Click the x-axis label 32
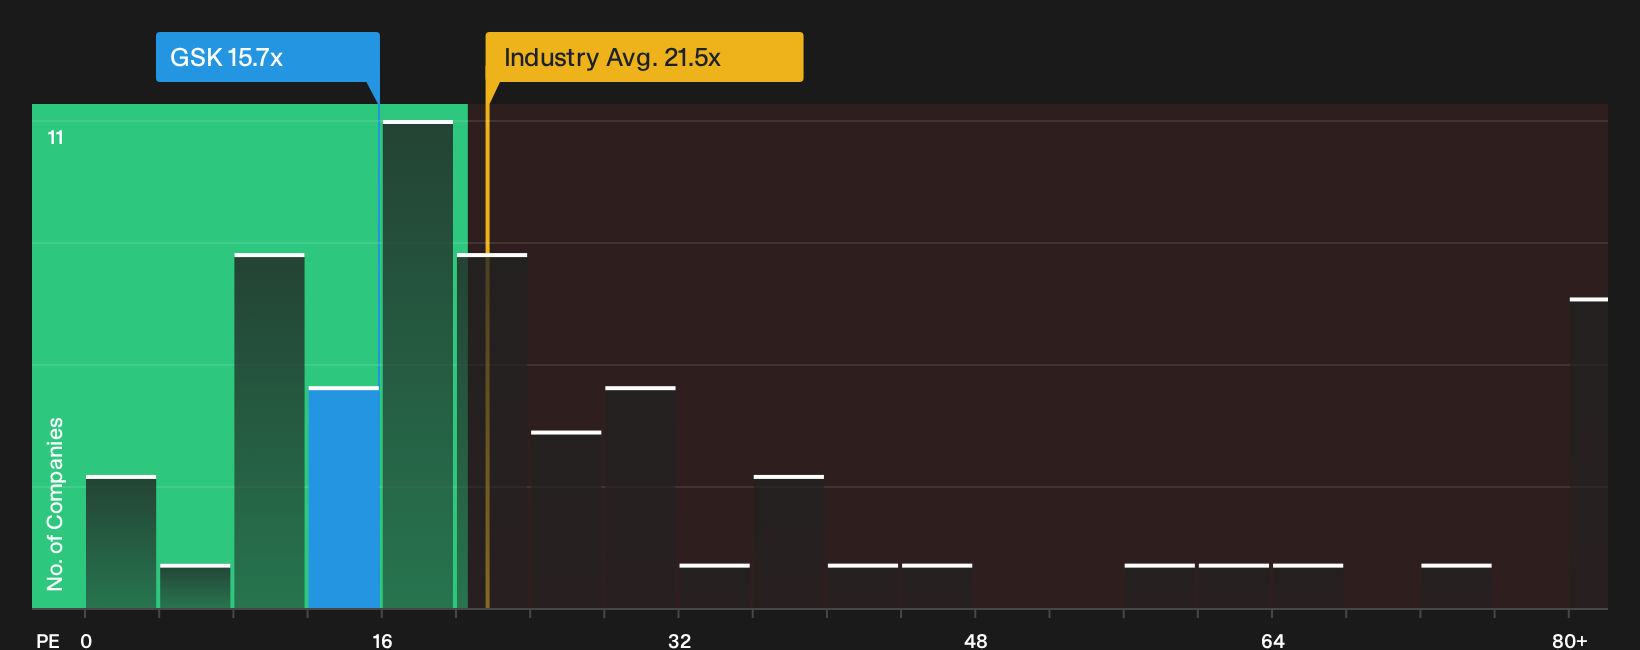This screenshot has height=650, width=1640. coord(679,640)
